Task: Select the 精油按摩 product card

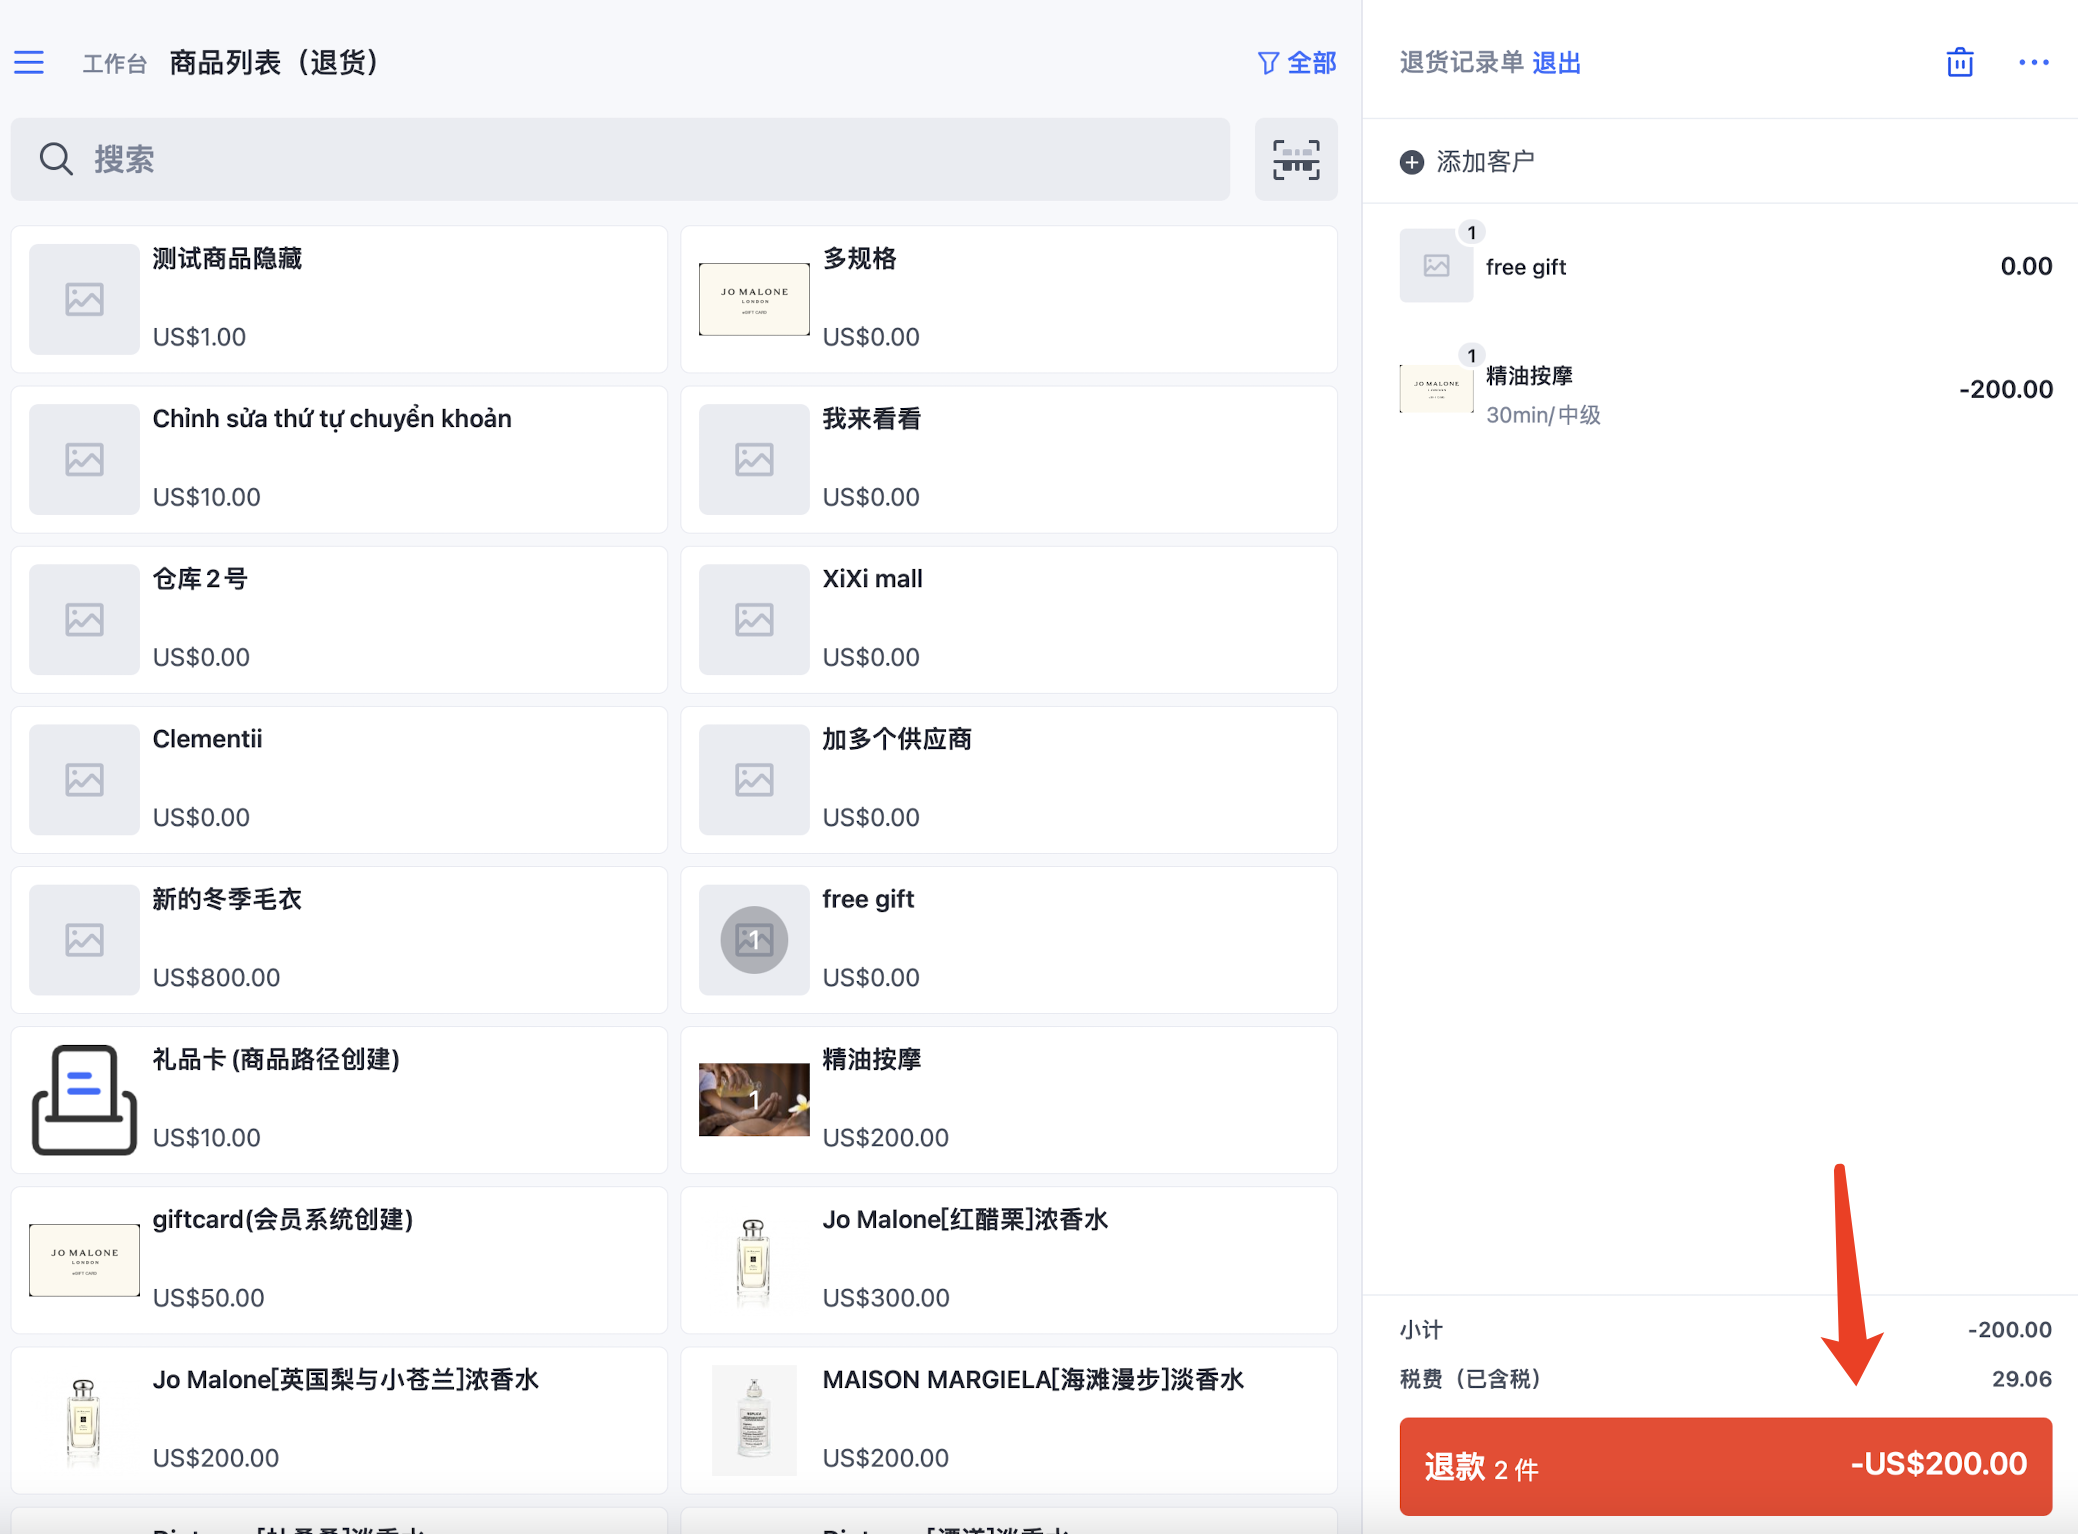Action: coord(1008,1099)
